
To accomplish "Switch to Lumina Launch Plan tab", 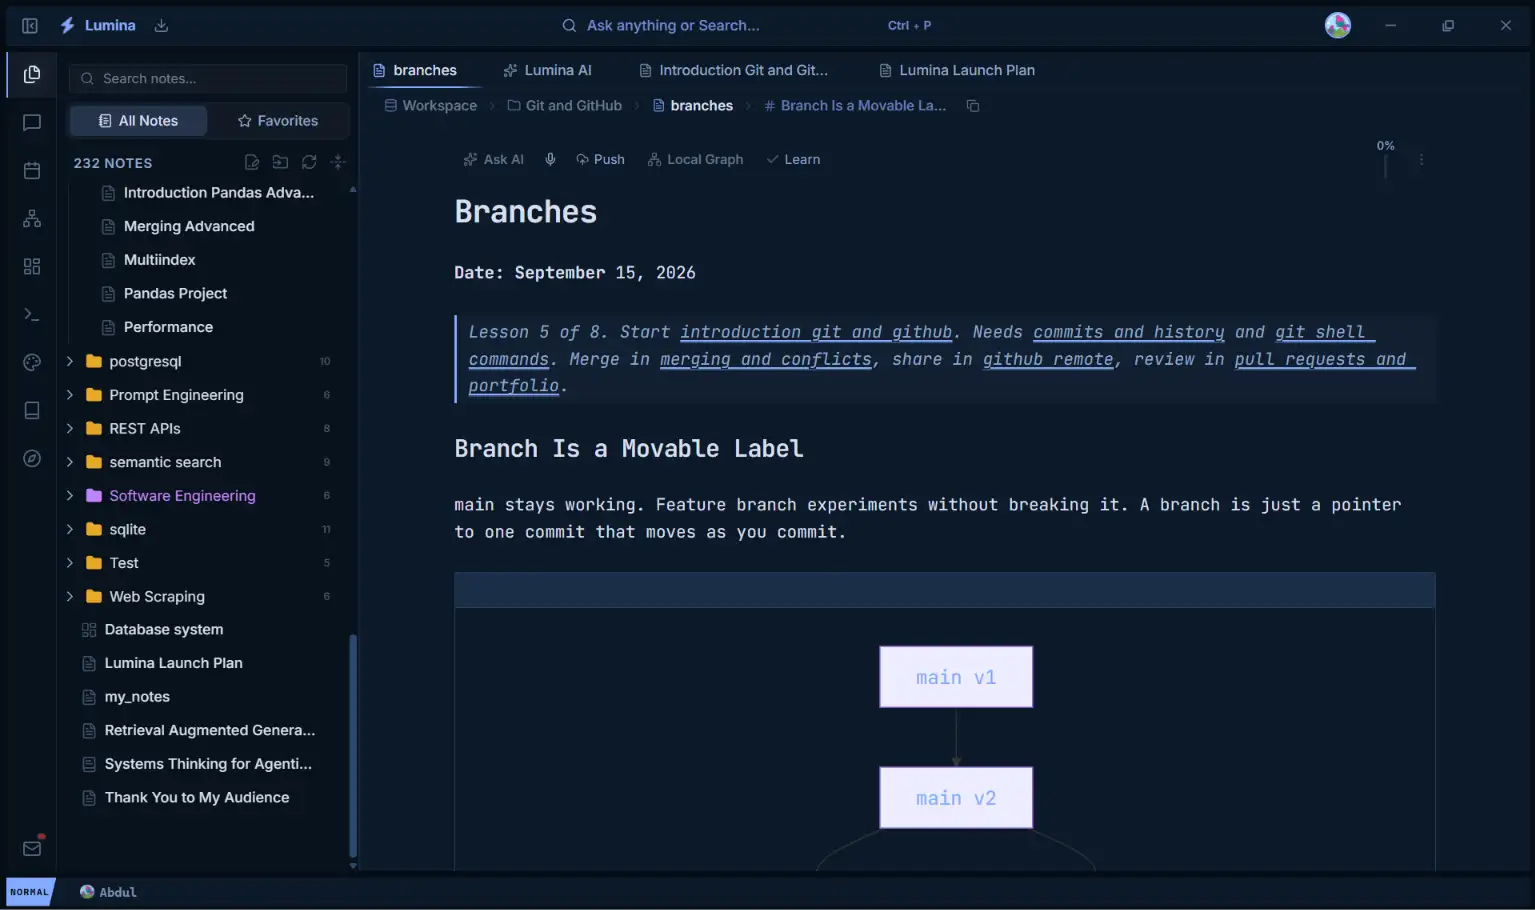I will click(x=957, y=70).
